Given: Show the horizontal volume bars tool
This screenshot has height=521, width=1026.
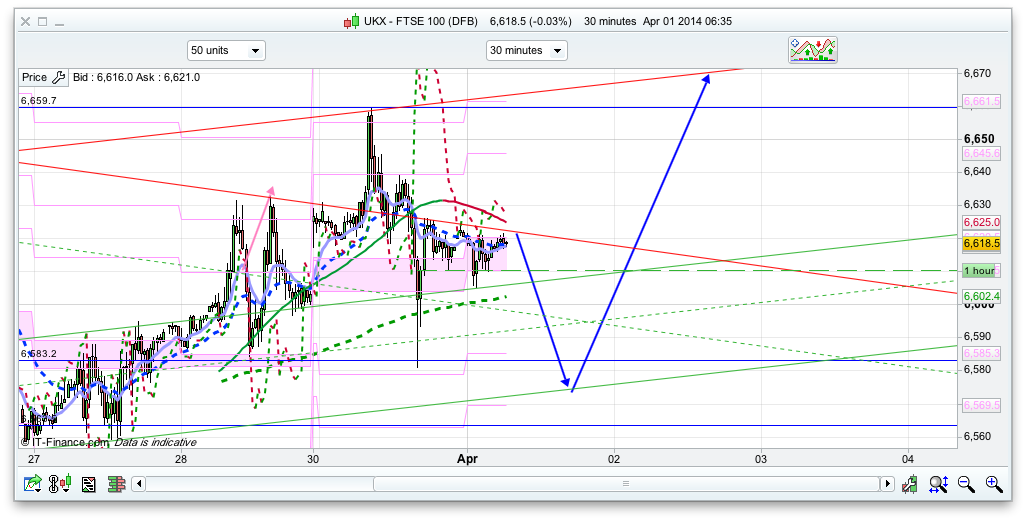Looking at the screenshot, I should pos(115,485).
